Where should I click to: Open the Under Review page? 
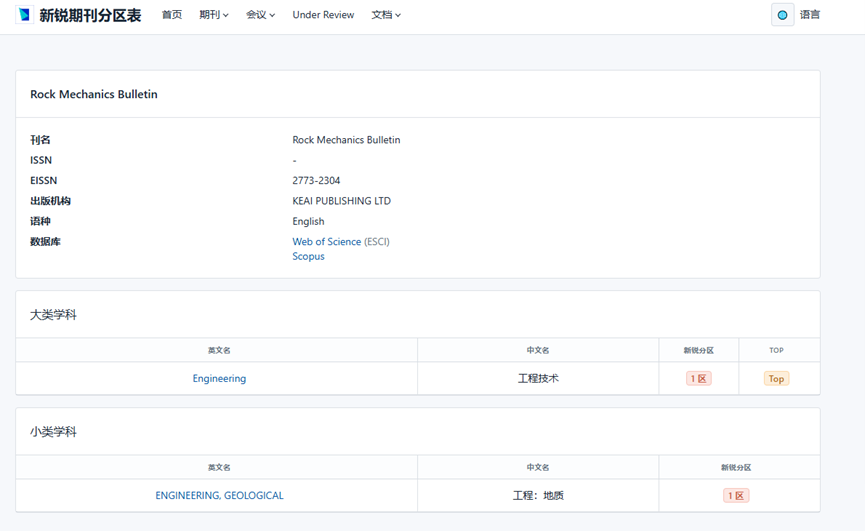(323, 15)
